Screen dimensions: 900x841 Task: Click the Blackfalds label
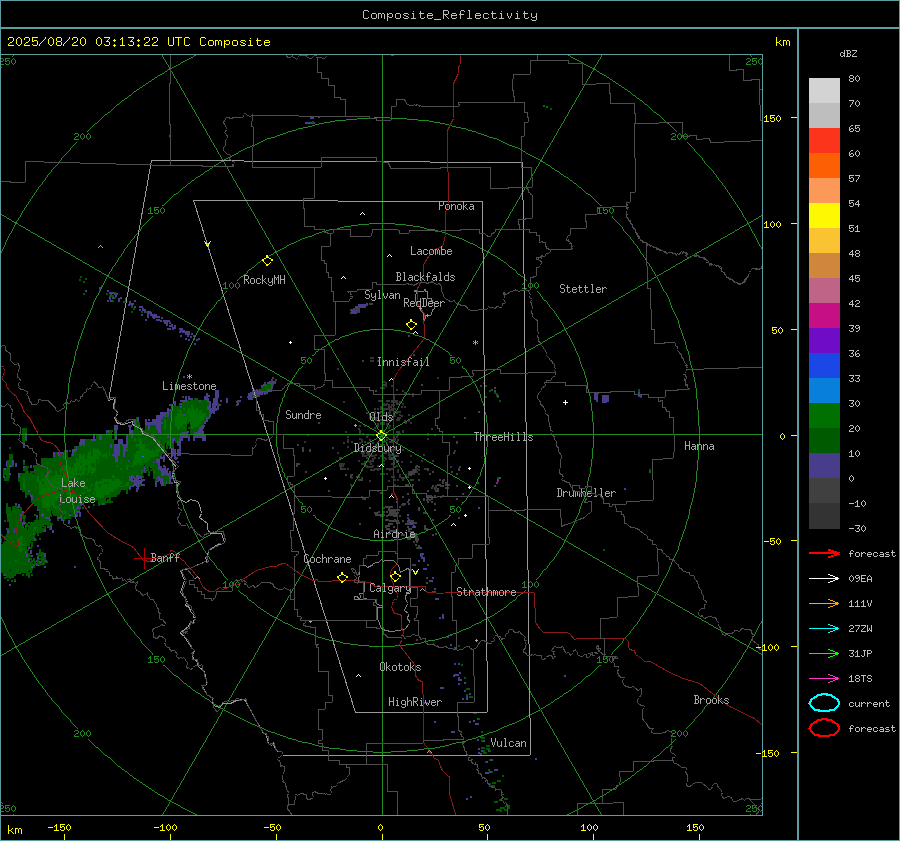425,277
